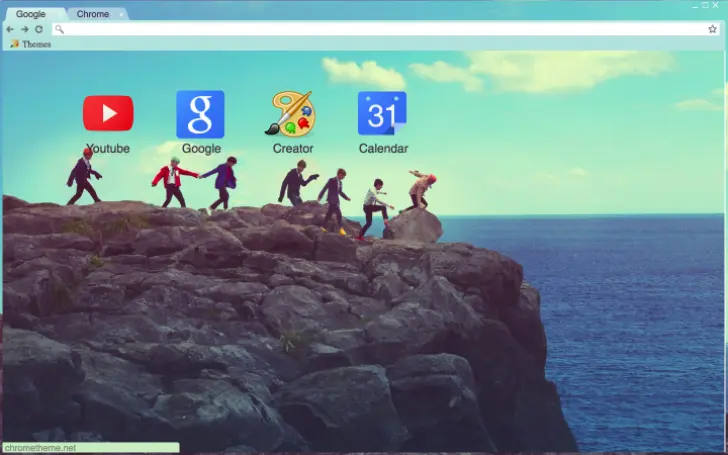Screen dimensions: 728x455
Task: Bookmark this page with the star icon
Action: (x=712, y=29)
